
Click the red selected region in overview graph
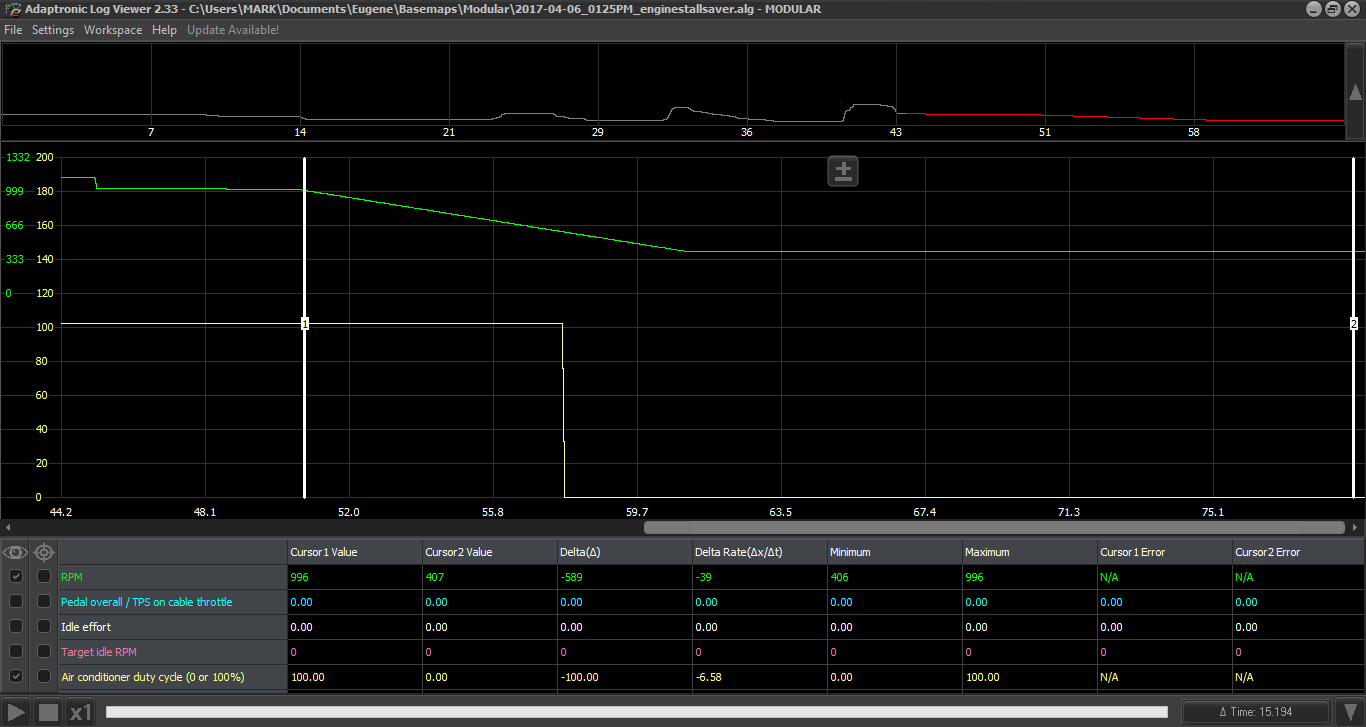point(1120,118)
